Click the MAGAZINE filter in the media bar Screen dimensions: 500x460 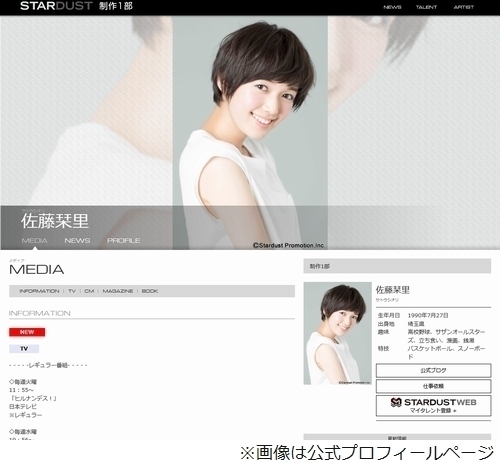pyautogui.click(x=118, y=291)
